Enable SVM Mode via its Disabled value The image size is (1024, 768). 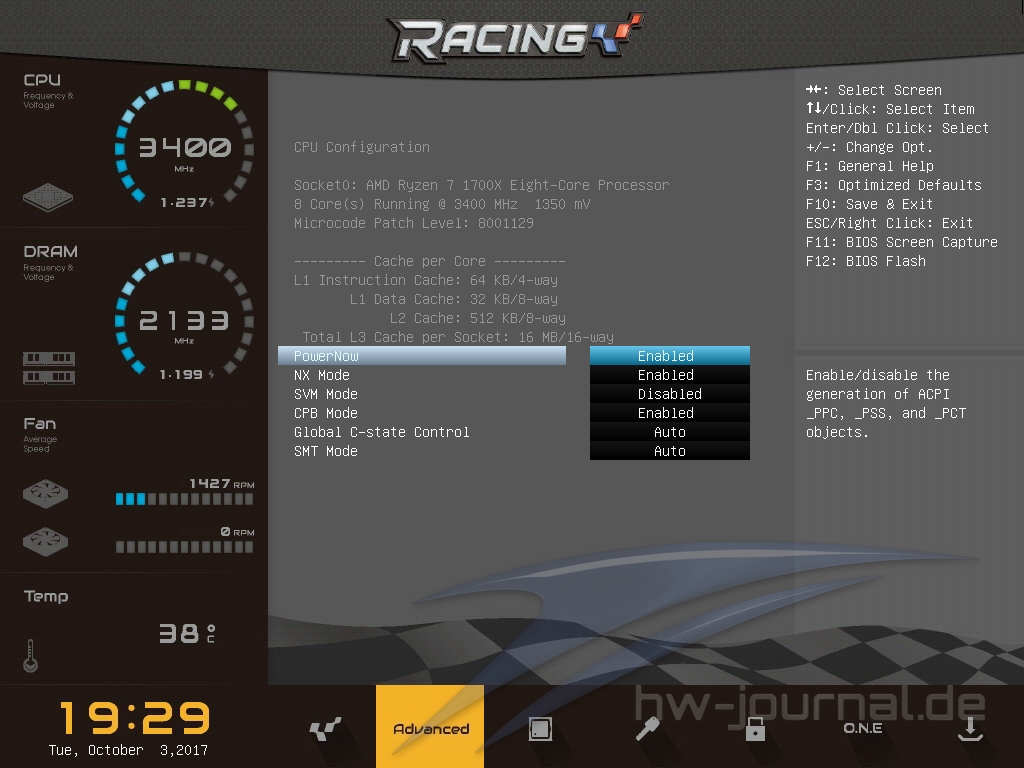point(669,394)
